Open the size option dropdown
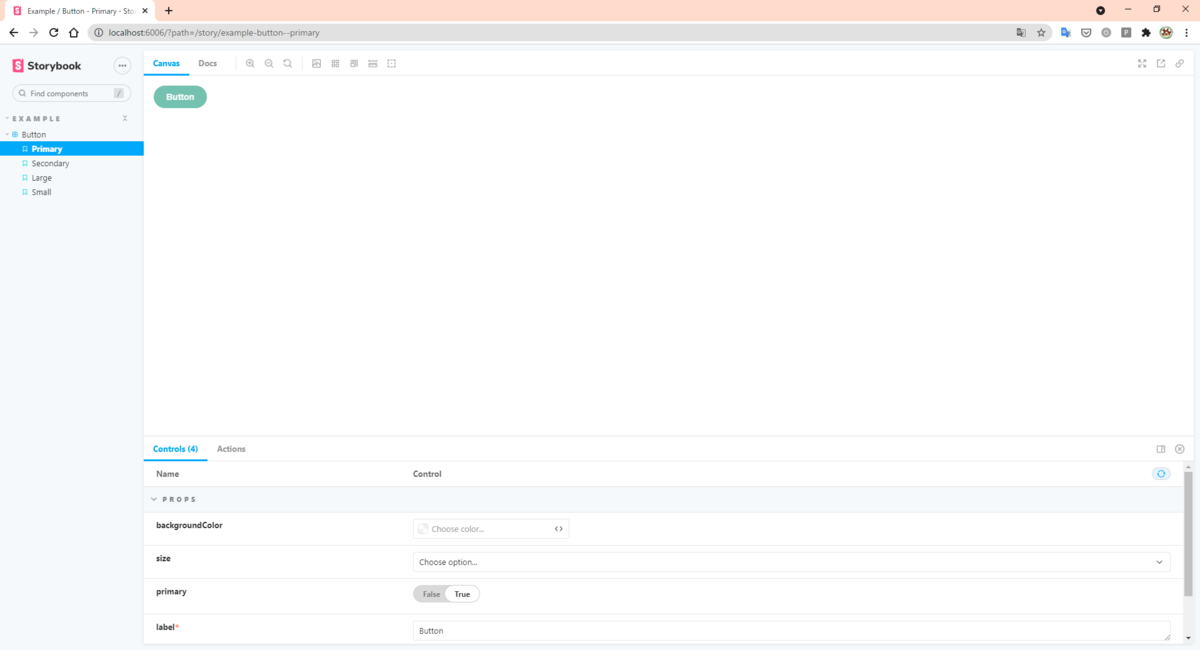The height and width of the screenshot is (650, 1200). coord(791,562)
